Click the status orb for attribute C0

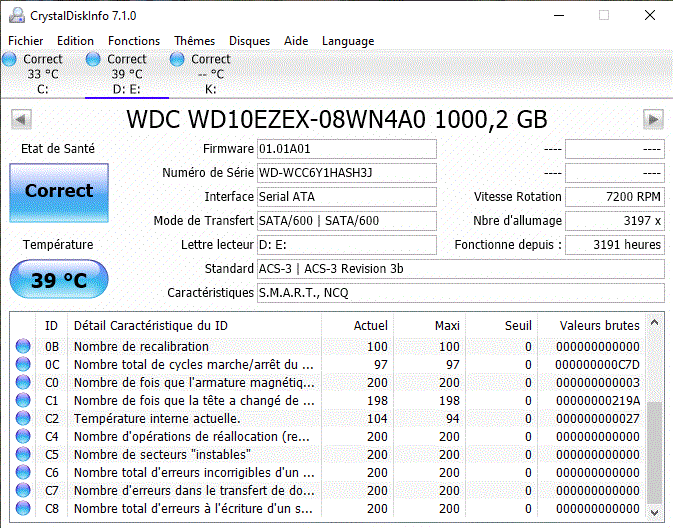pos(23,382)
